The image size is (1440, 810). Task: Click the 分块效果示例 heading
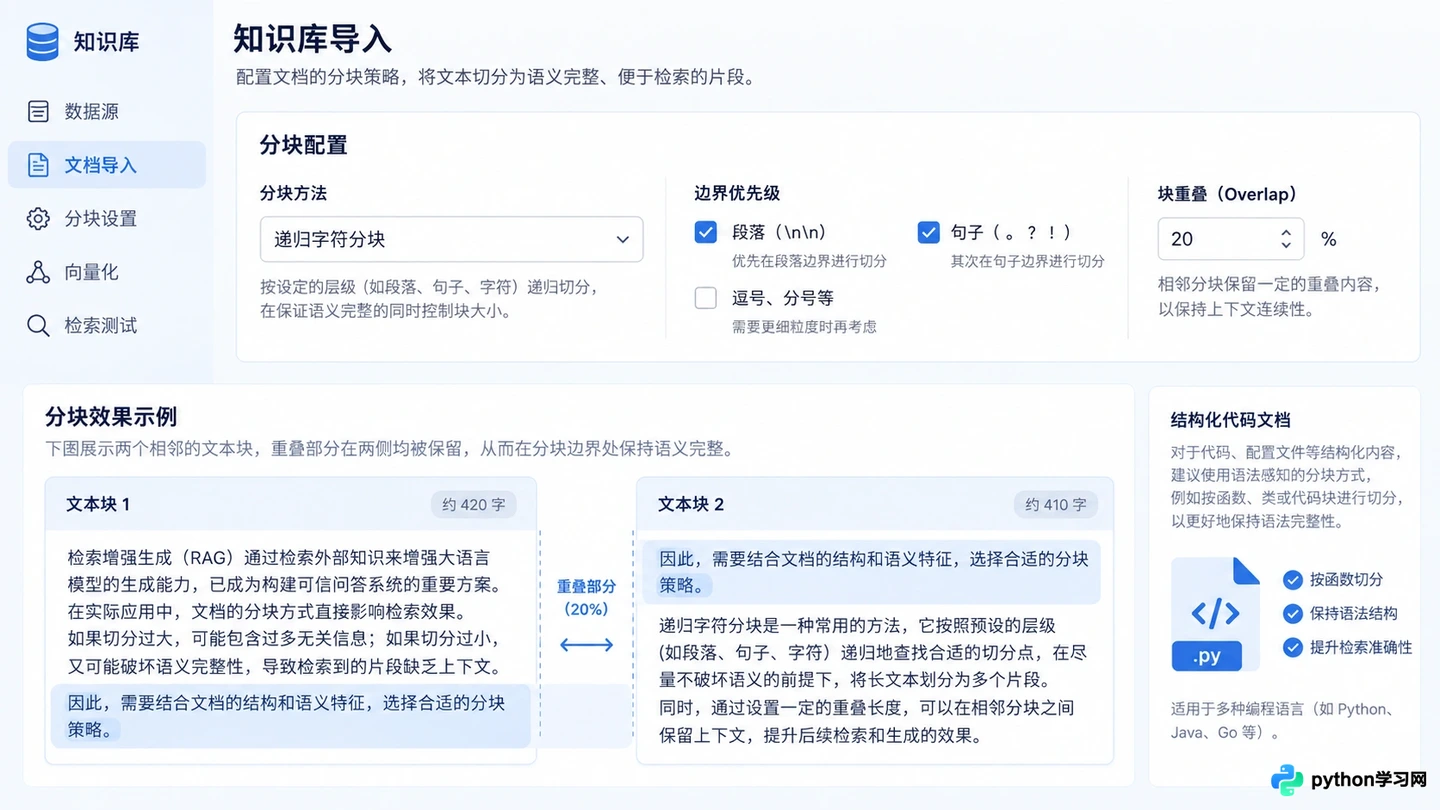point(111,416)
